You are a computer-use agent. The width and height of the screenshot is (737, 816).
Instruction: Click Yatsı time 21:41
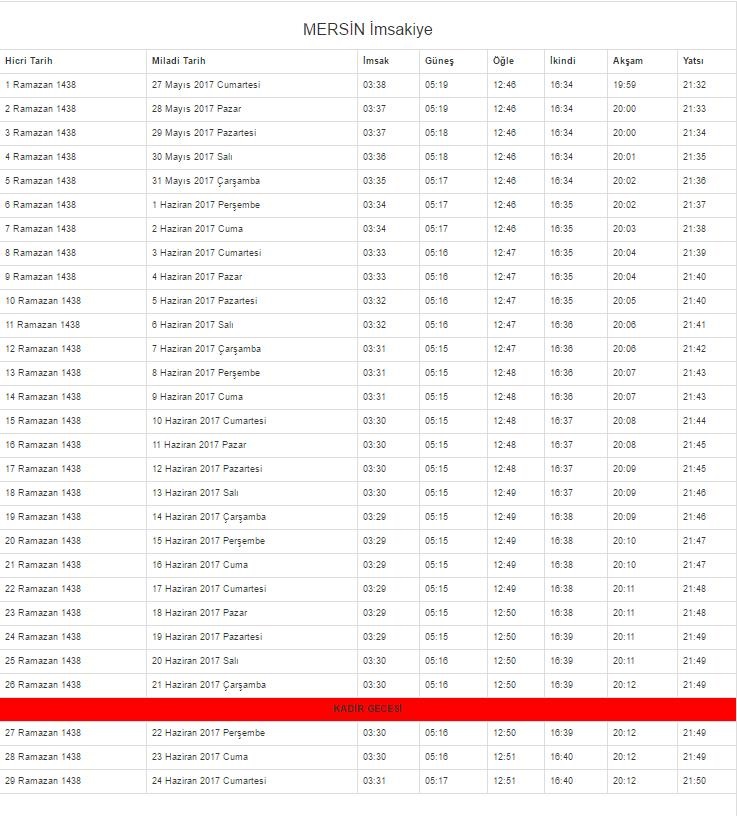coord(694,324)
